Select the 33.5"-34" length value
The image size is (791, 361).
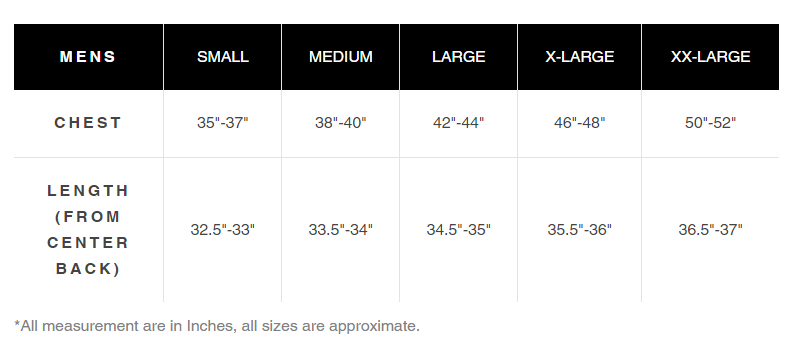pos(341,230)
